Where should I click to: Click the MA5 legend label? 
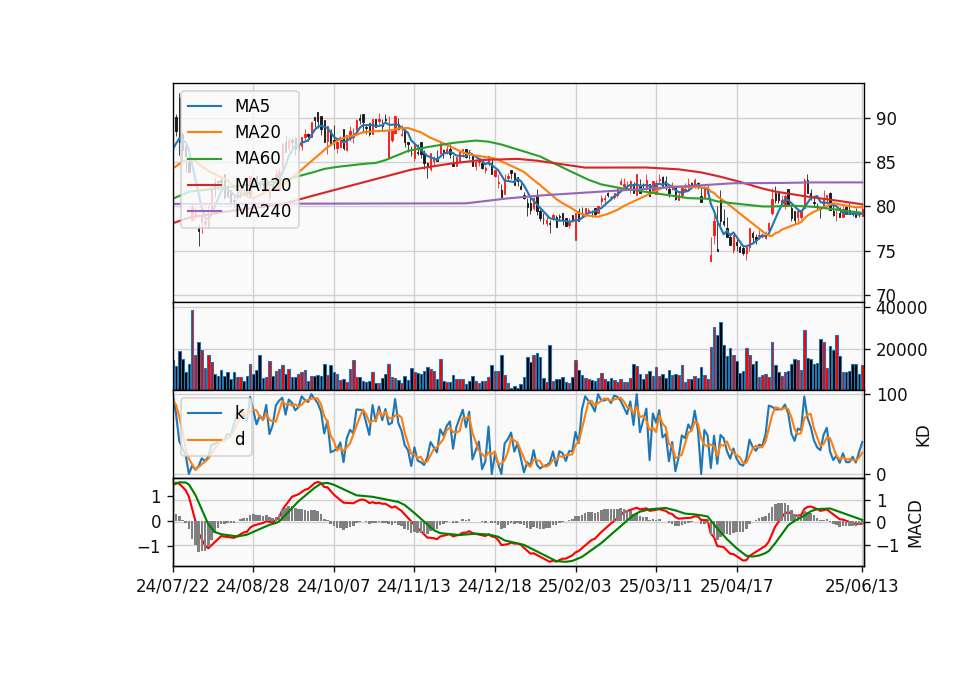[252, 106]
